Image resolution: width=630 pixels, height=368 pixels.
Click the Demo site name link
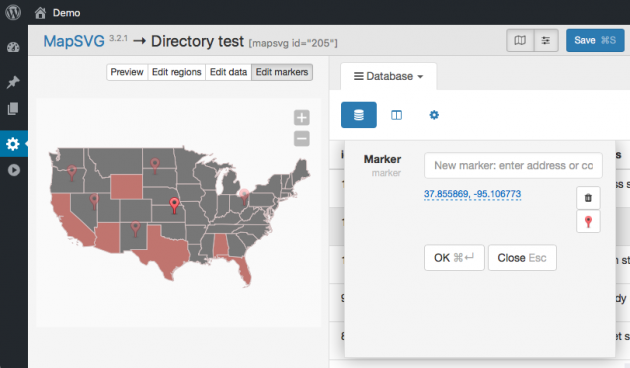coord(66,13)
